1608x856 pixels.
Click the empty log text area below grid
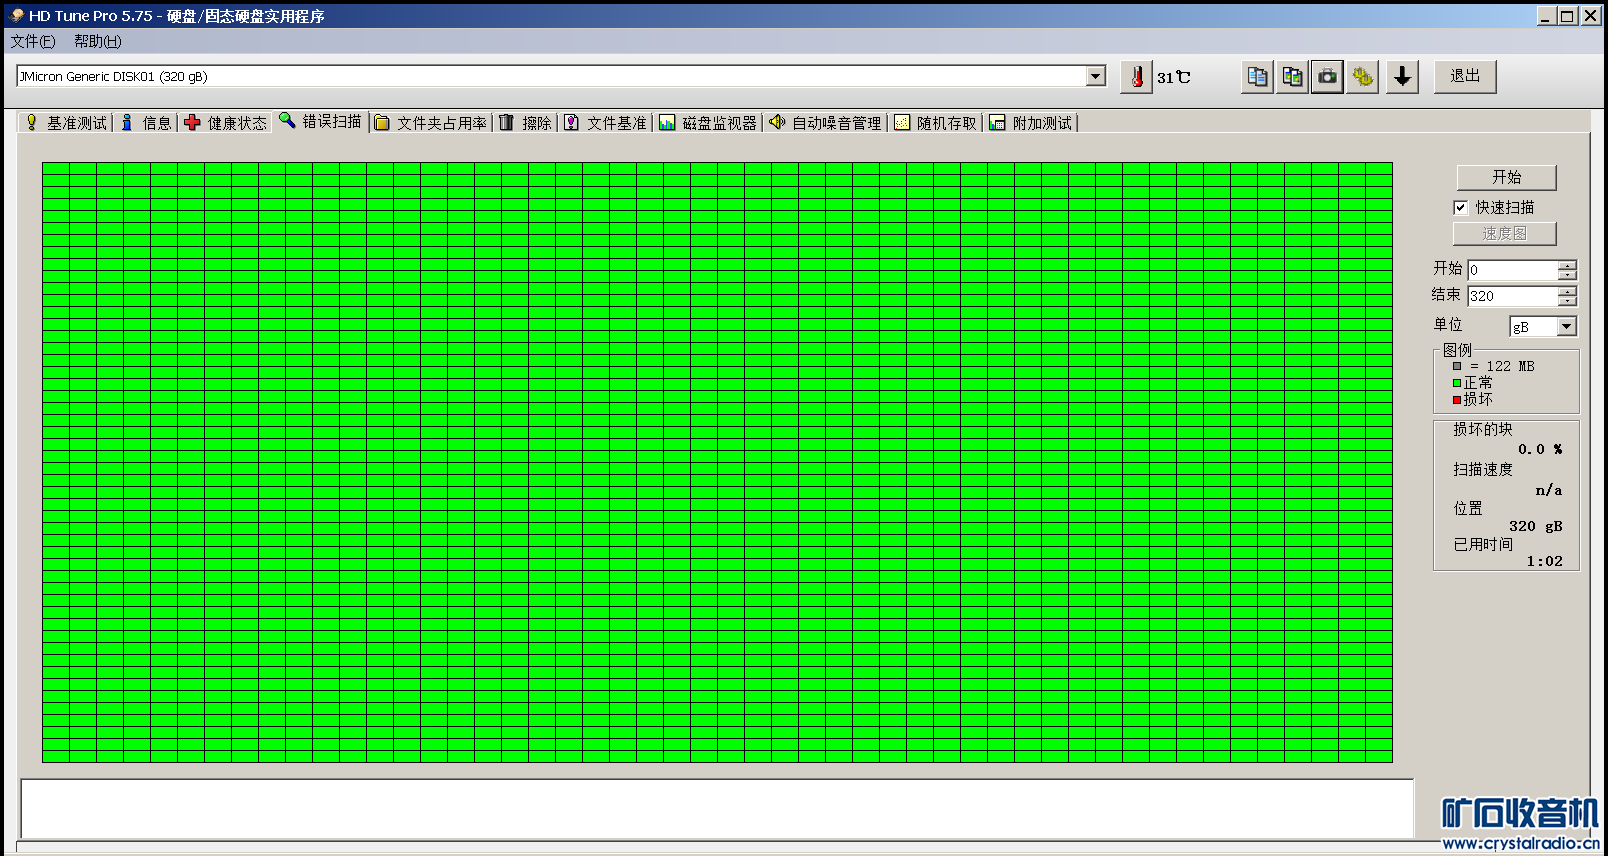click(x=717, y=808)
